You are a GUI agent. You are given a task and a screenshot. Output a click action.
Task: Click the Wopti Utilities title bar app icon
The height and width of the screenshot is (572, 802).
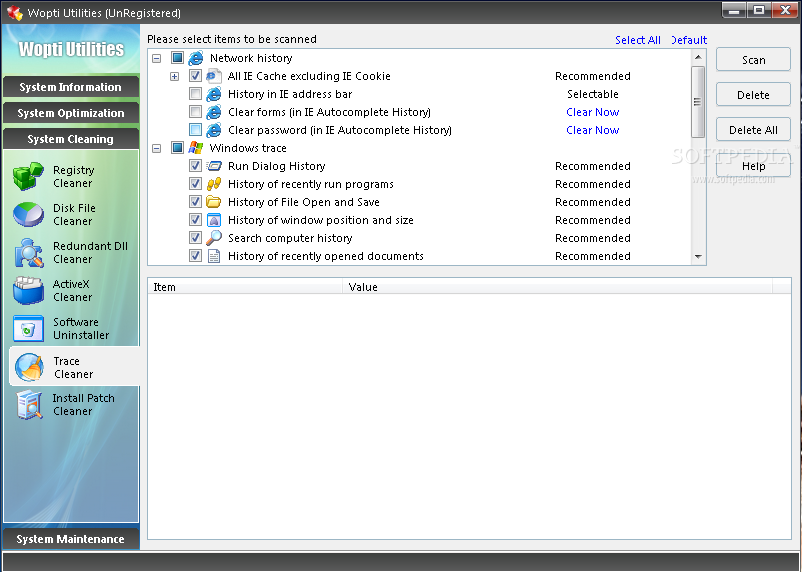(x=14, y=13)
